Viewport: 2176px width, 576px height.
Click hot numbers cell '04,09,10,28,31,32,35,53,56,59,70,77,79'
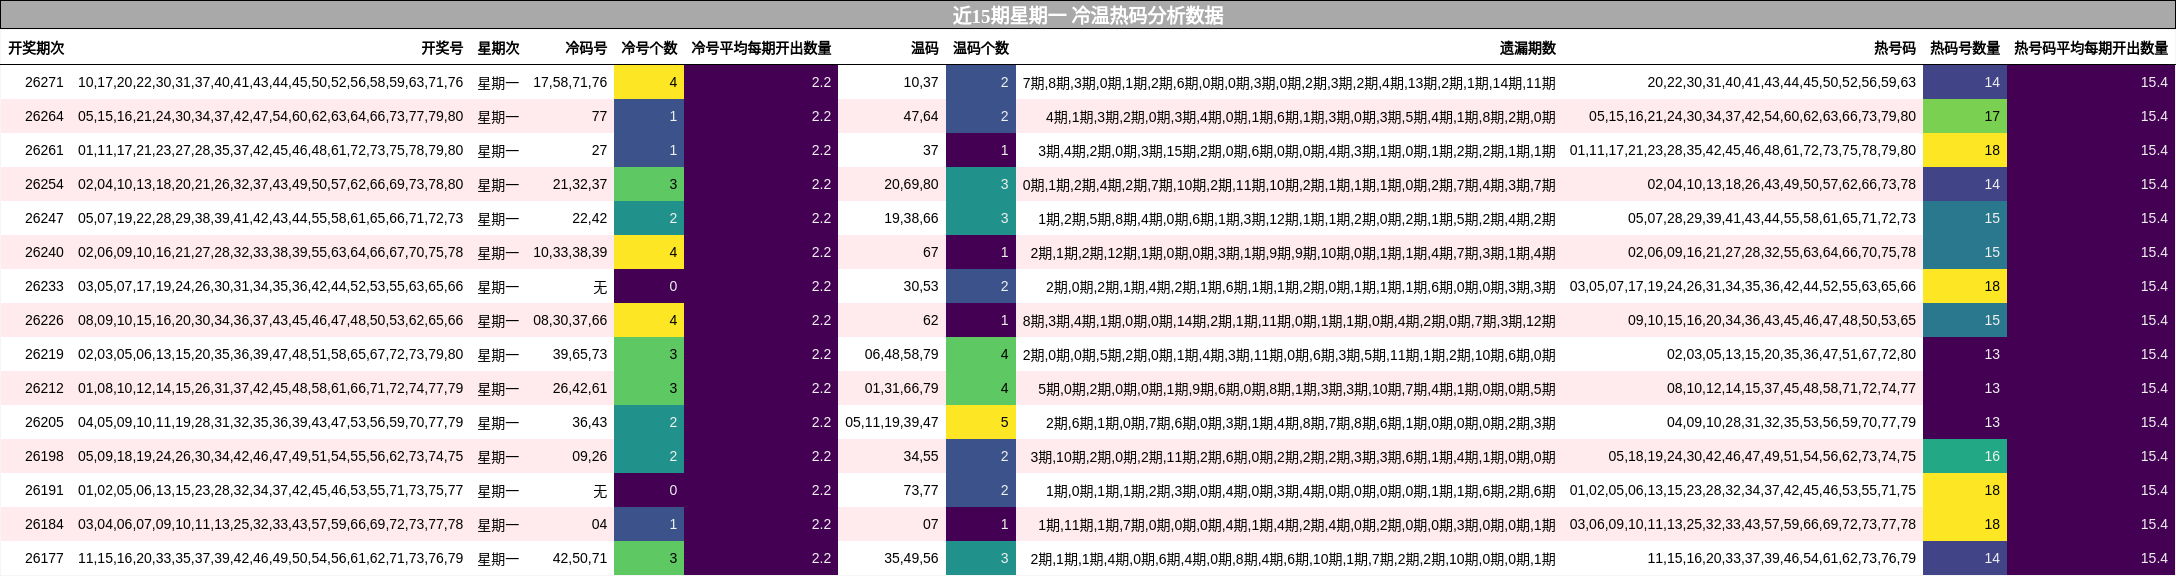click(1791, 422)
